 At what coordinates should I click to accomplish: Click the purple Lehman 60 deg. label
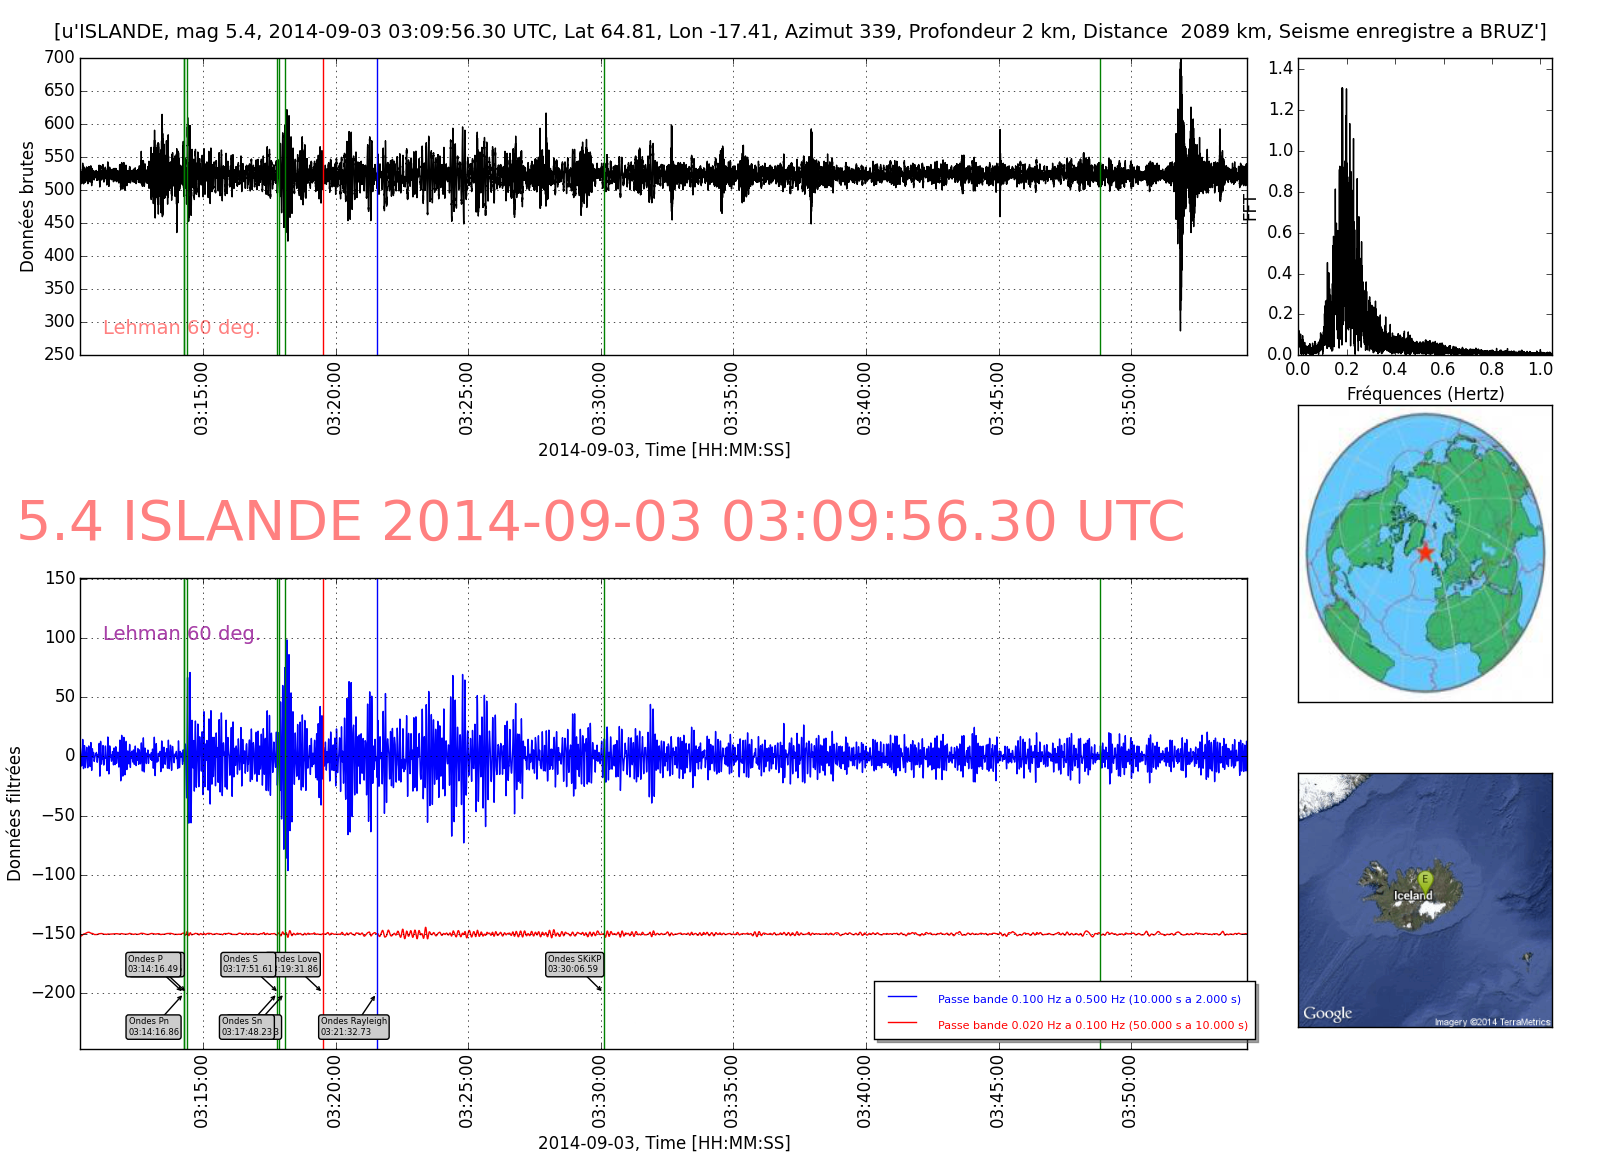[181, 634]
